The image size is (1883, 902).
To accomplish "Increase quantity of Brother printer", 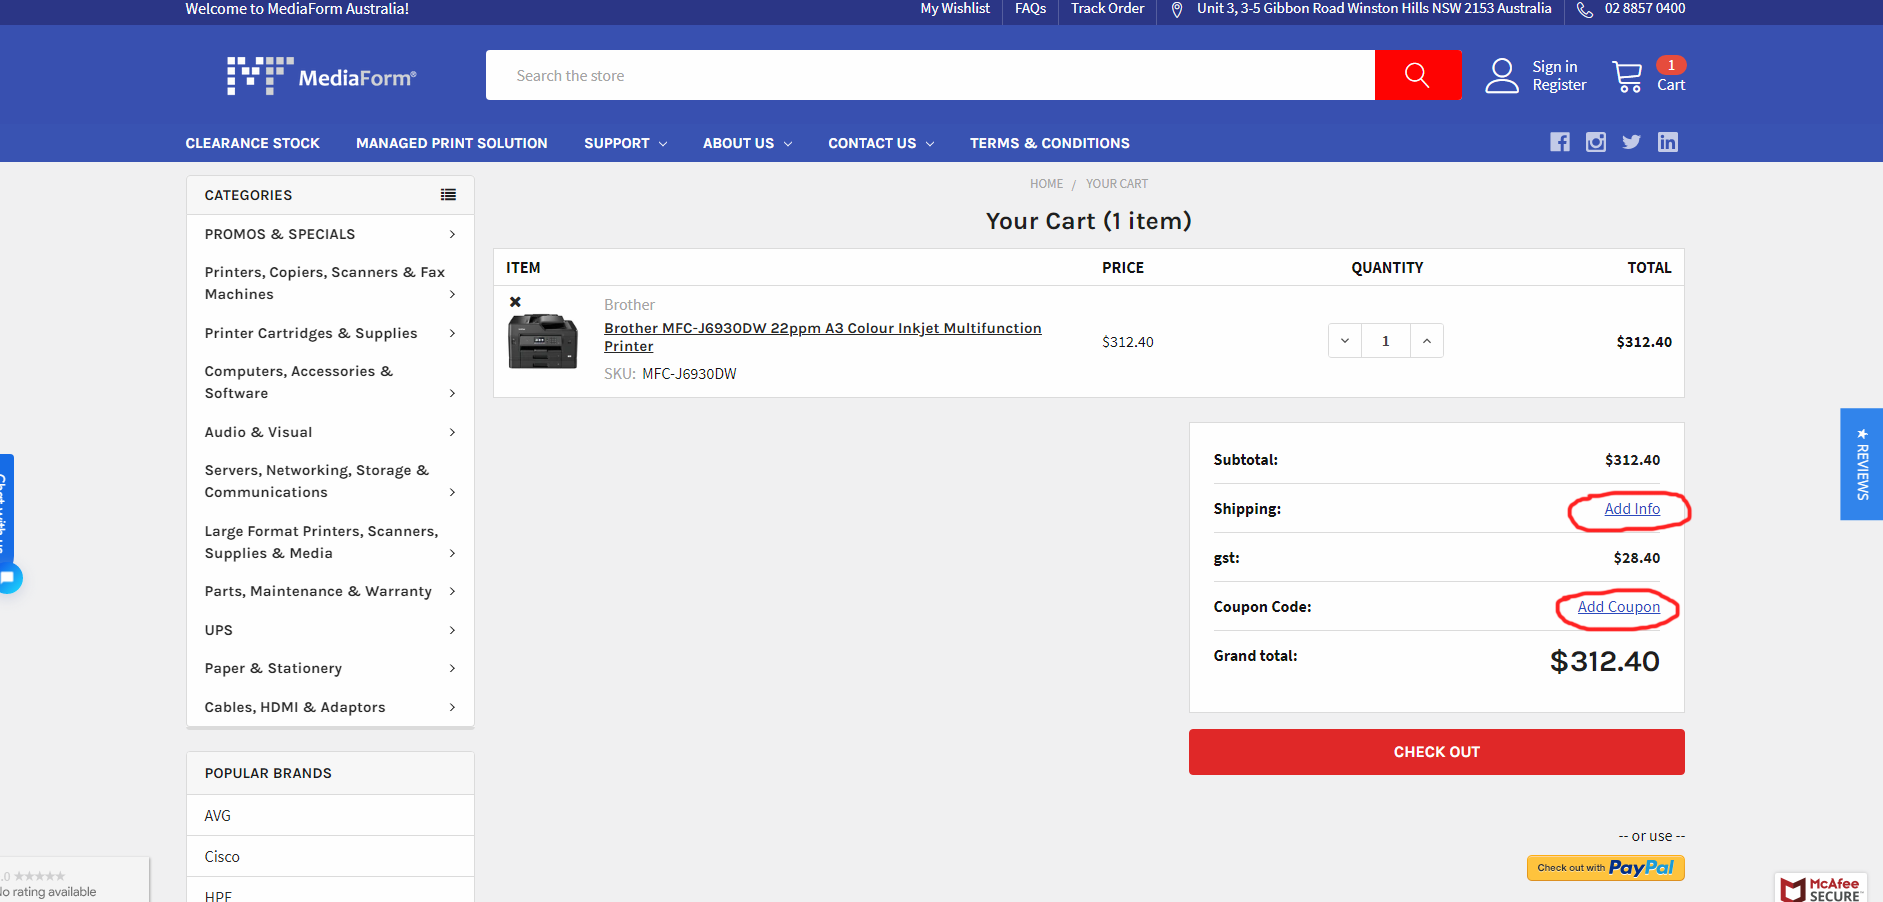I will (x=1427, y=341).
